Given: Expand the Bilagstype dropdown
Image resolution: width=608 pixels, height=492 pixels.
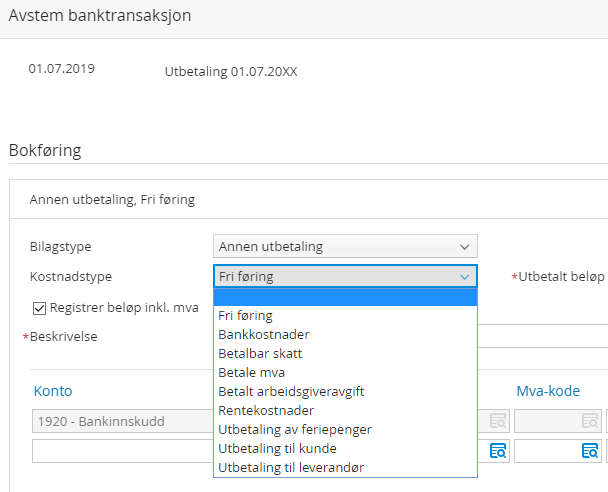Looking at the screenshot, I should pos(345,246).
